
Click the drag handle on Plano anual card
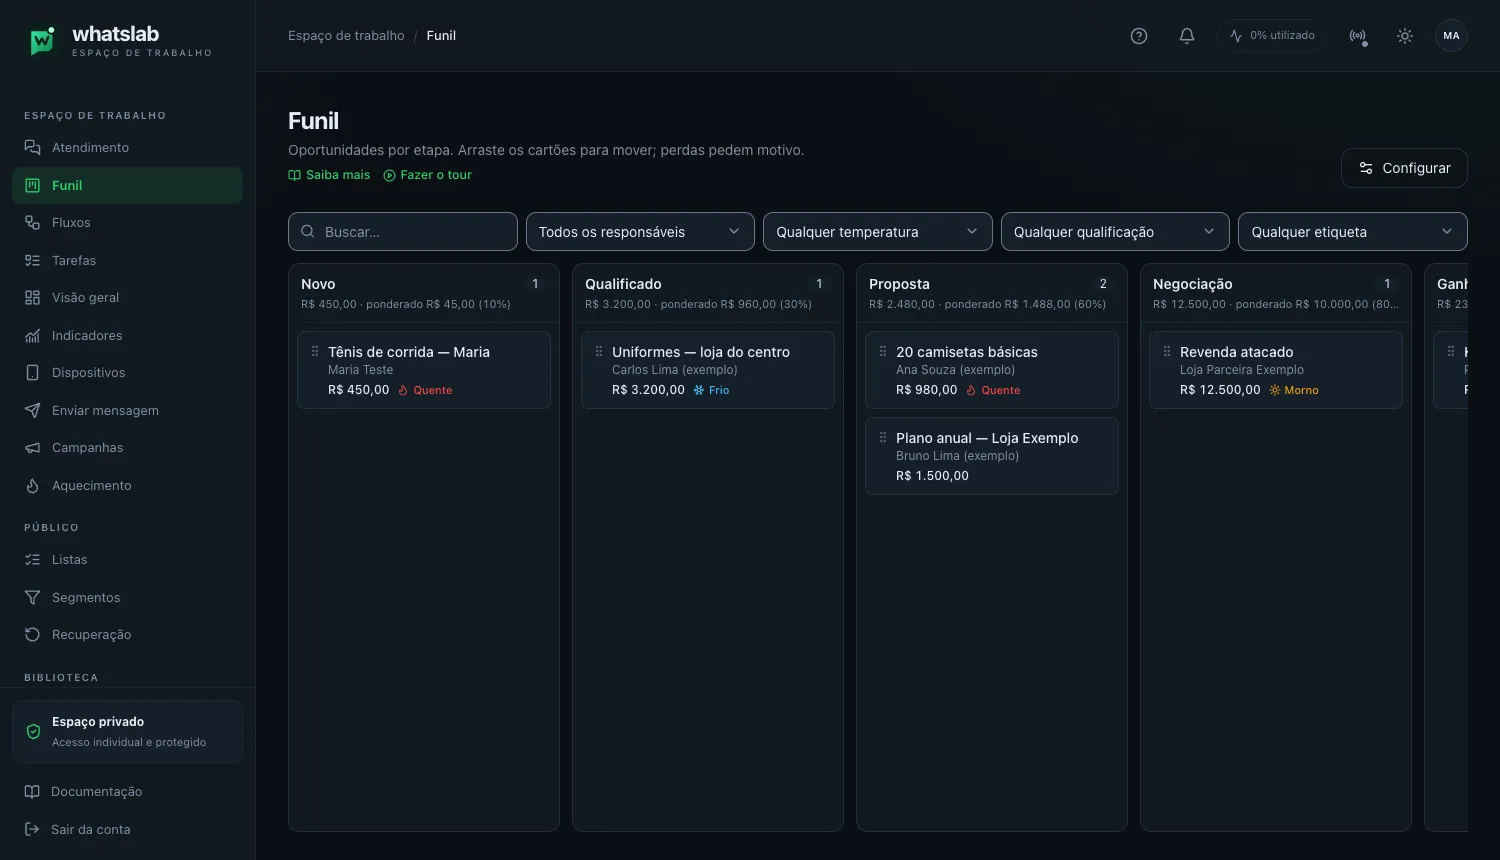[883, 438]
